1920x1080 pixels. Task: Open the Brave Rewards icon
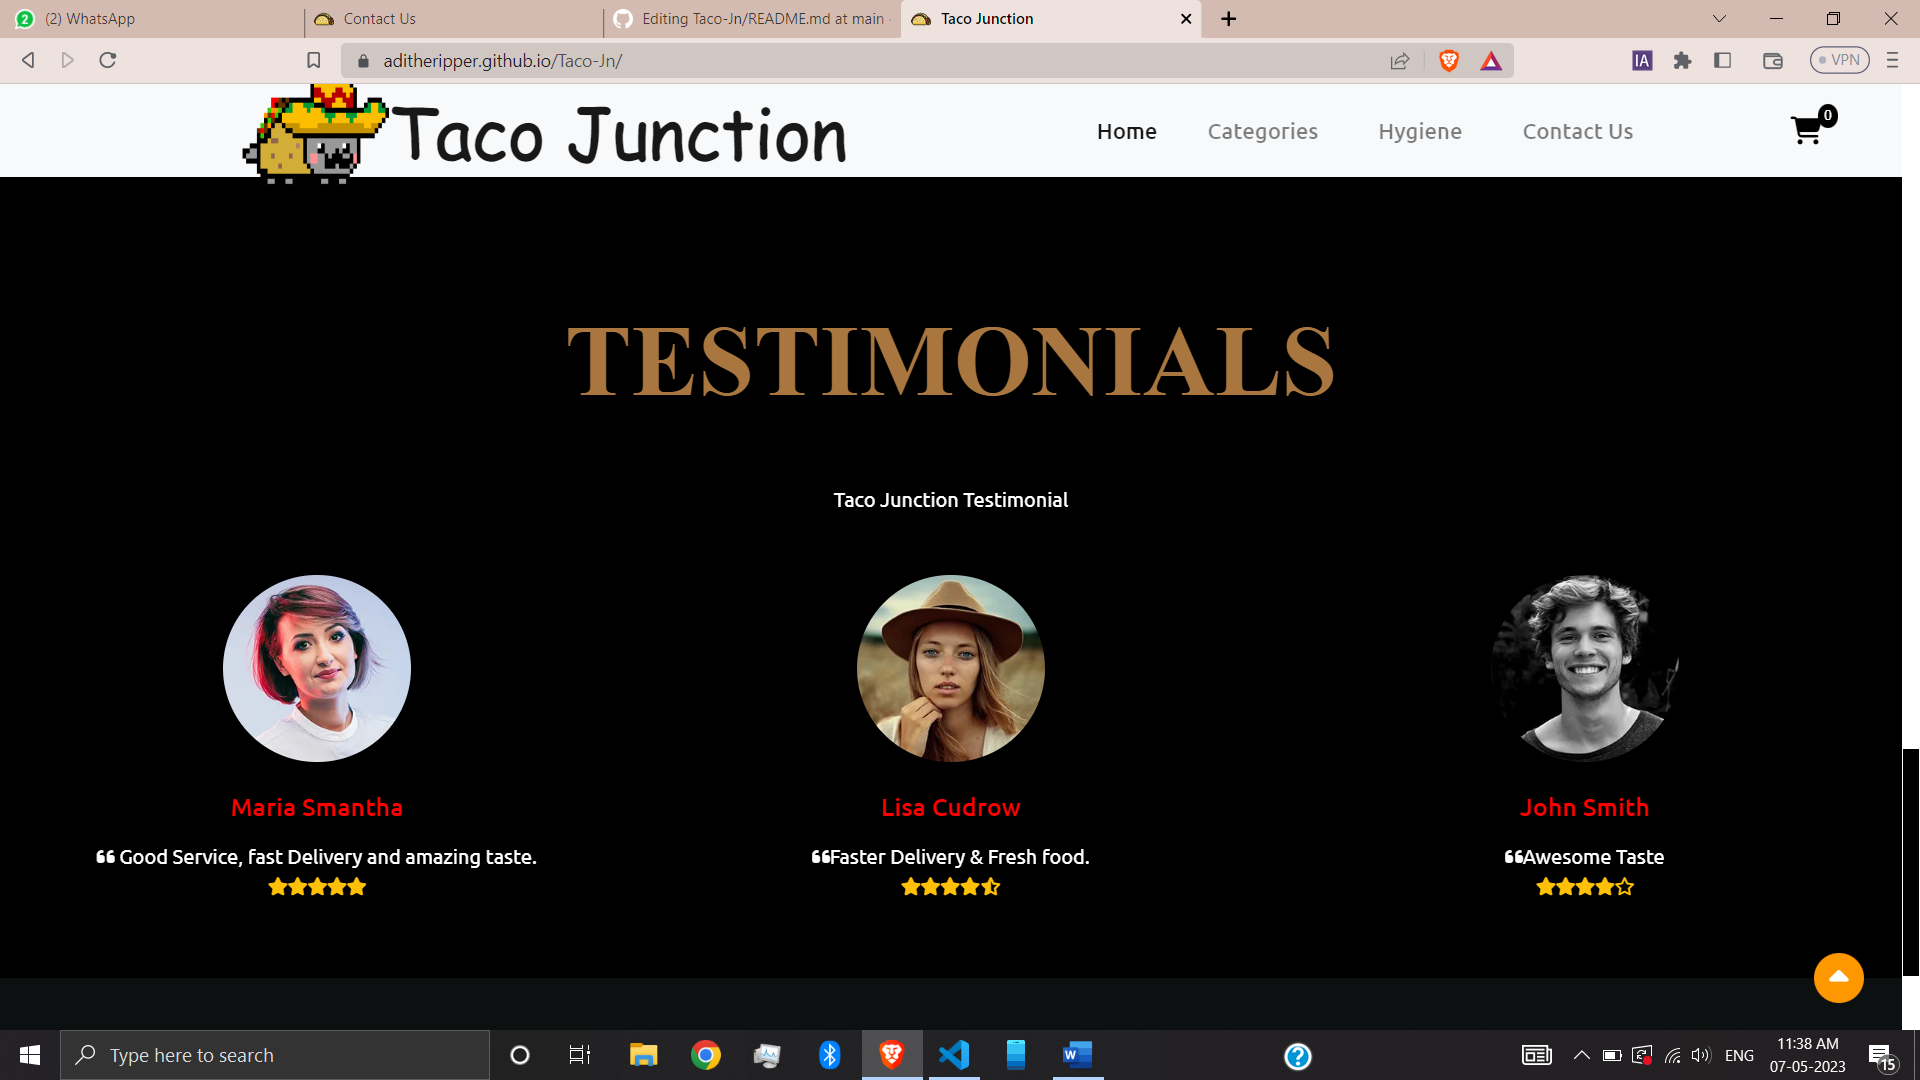point(1491,60)
